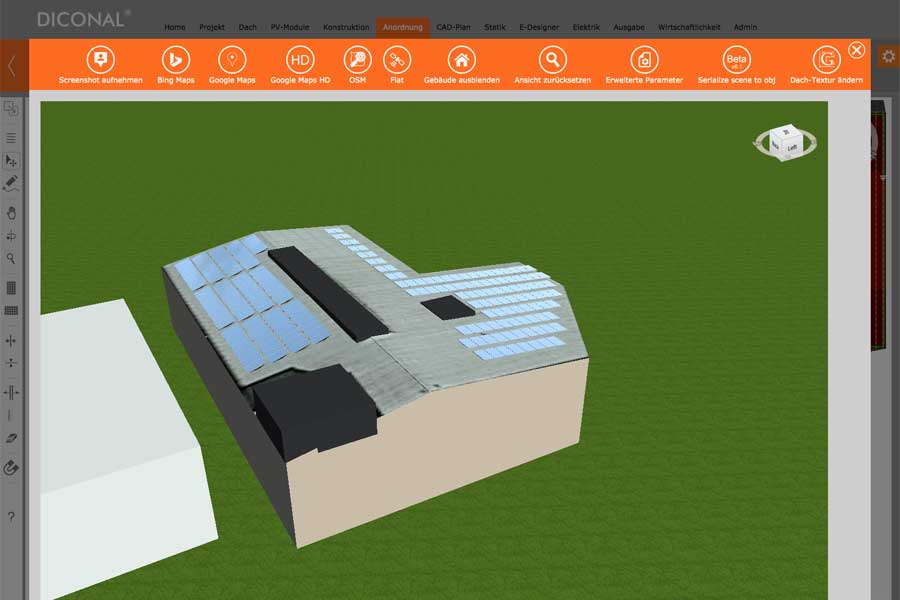Click Serialize scene to obj Beta

coord(737,59)
